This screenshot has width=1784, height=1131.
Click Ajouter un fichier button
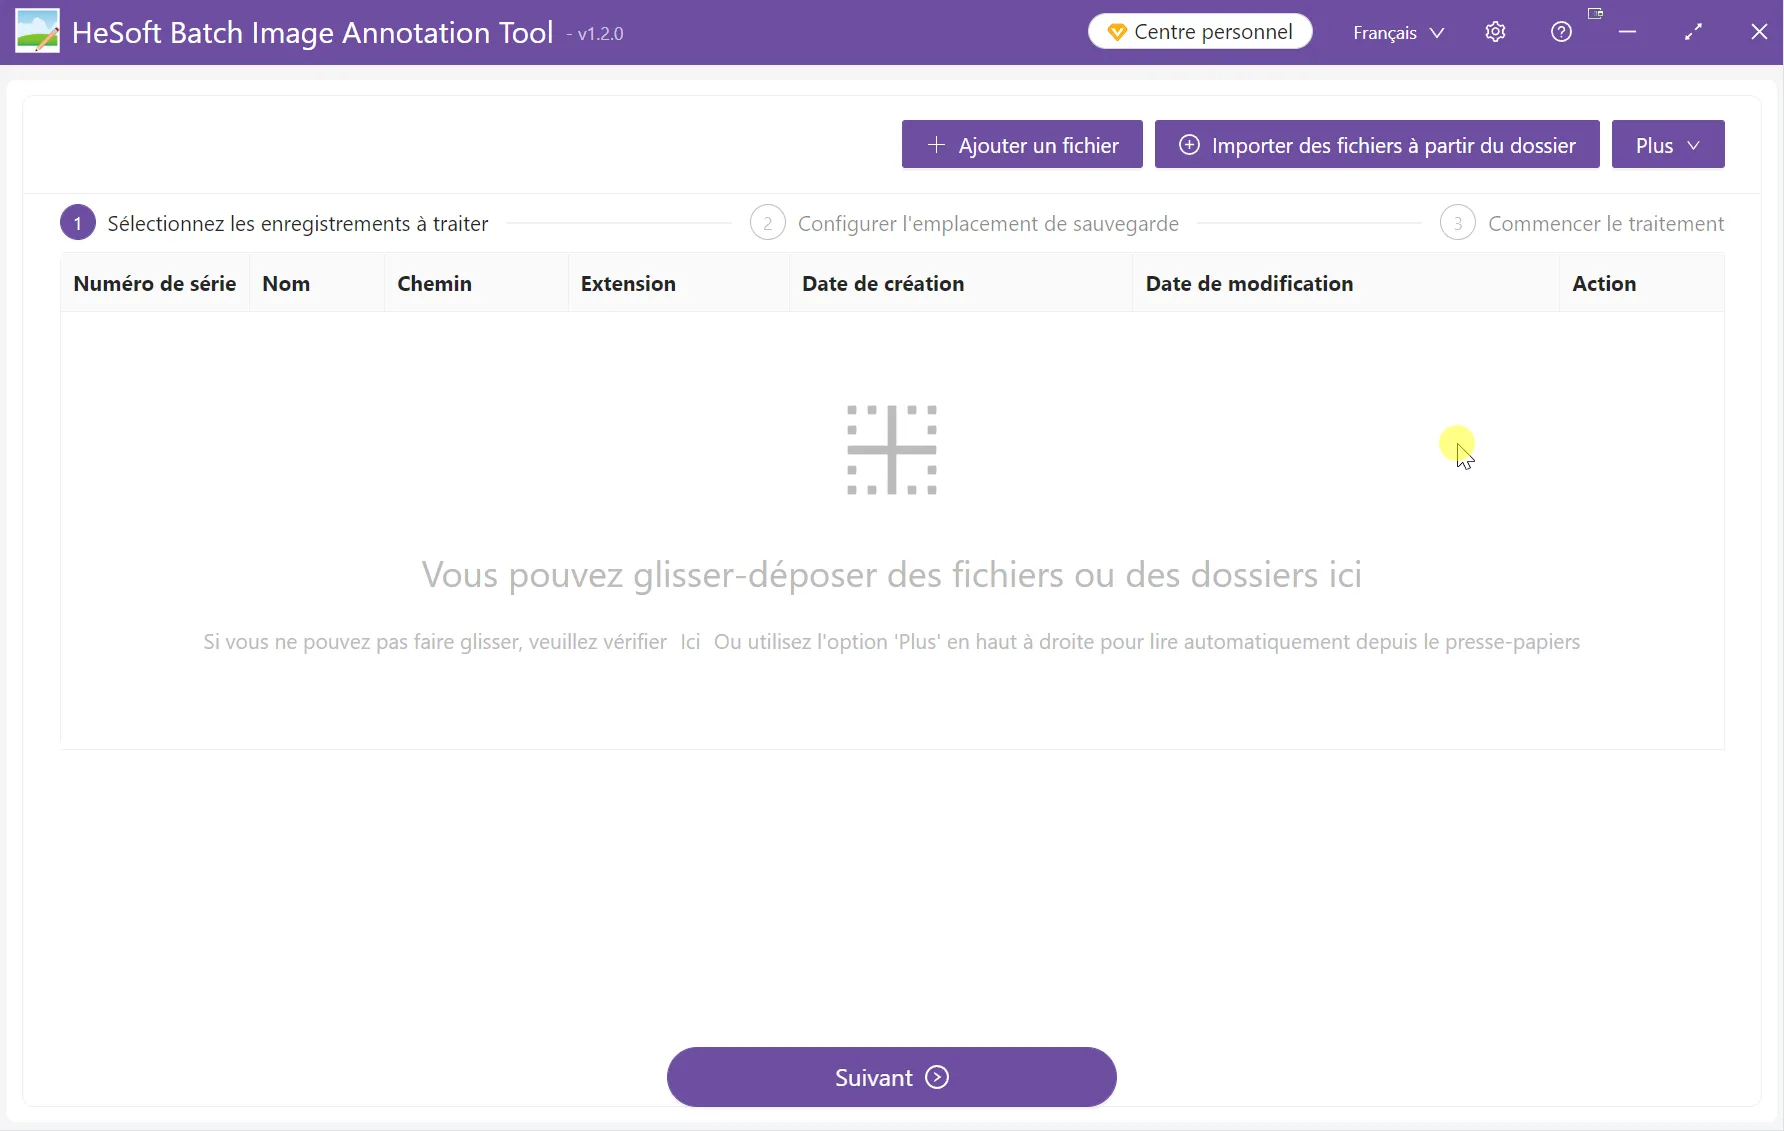tap(1022, 145)
